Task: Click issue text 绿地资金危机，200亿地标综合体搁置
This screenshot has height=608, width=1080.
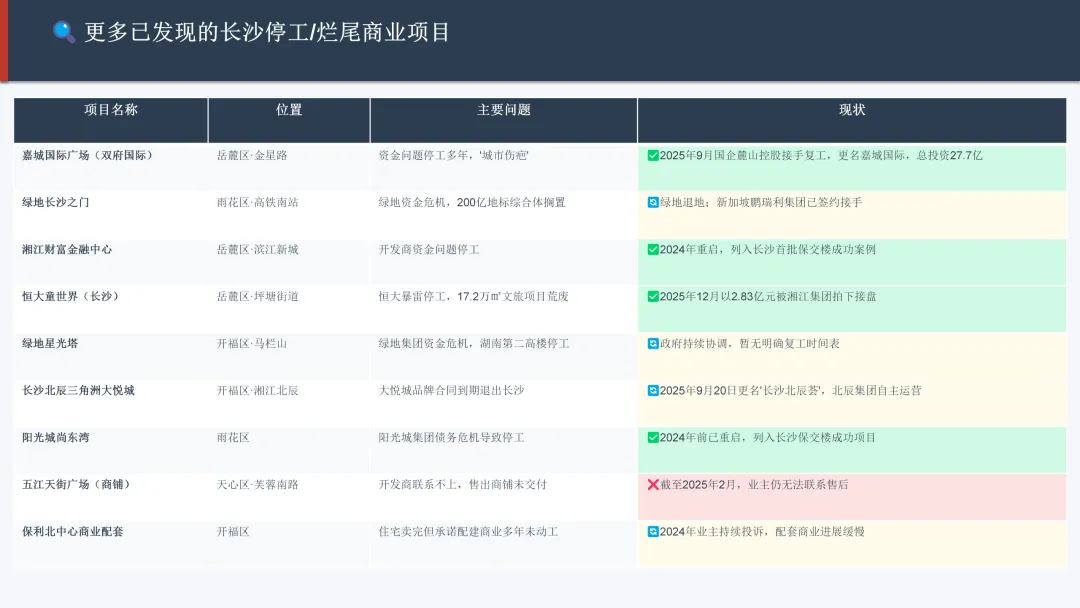Action: [472, 202]
